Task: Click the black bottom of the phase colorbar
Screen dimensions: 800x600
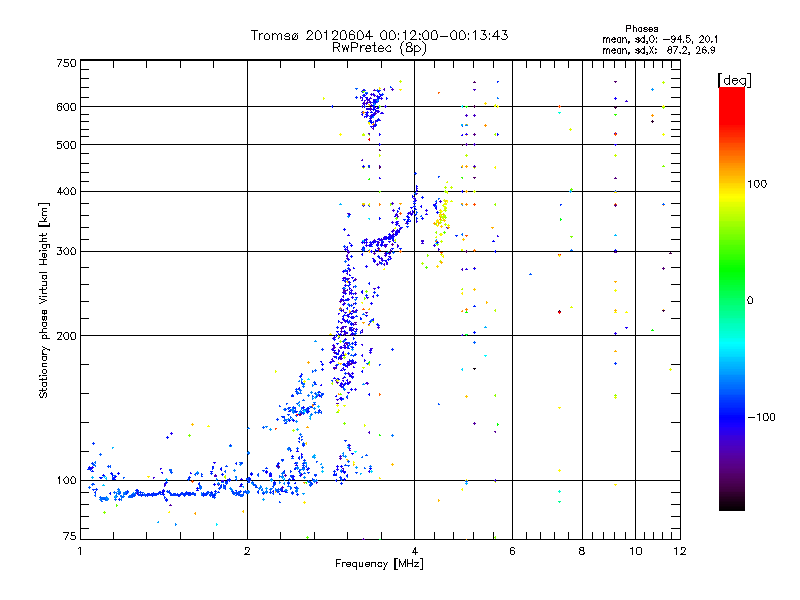Action: 732,503
